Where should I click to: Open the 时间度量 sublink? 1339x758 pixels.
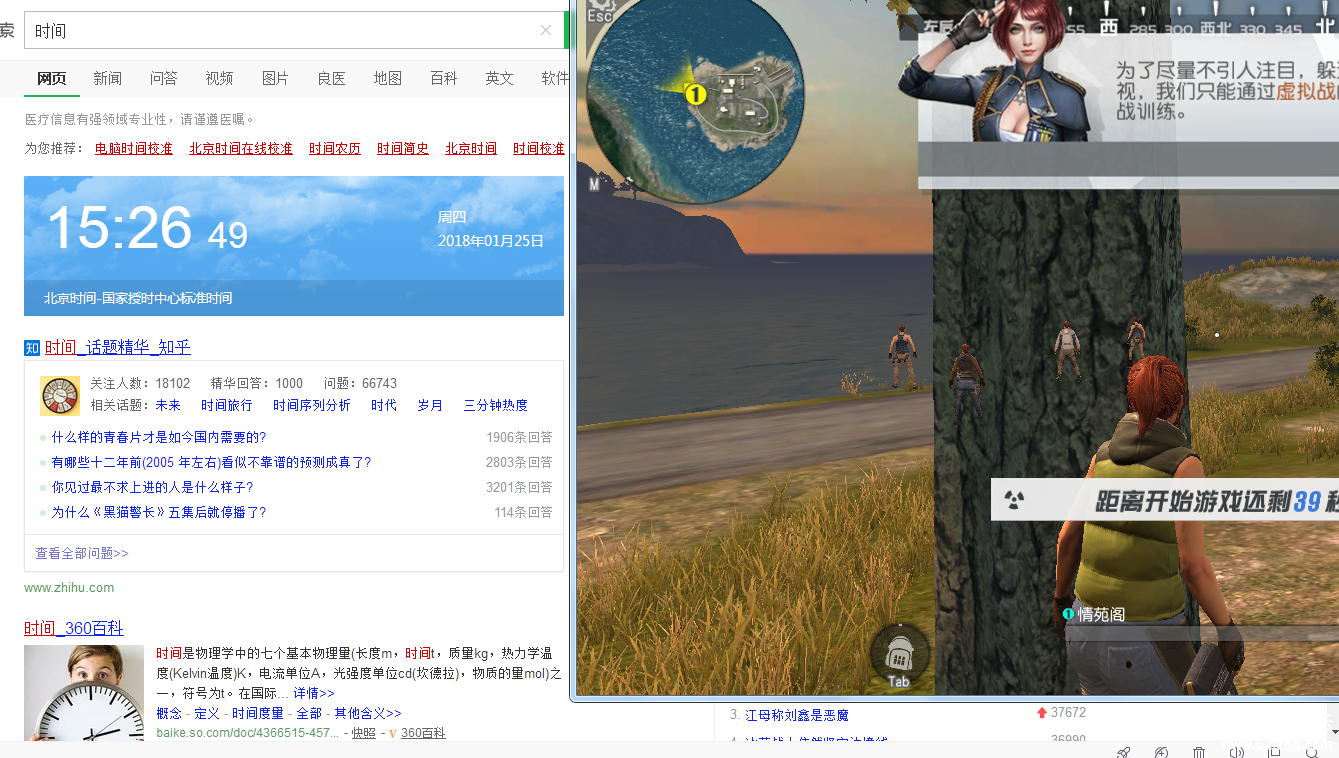pyautogui.click(x=258, y=713)
